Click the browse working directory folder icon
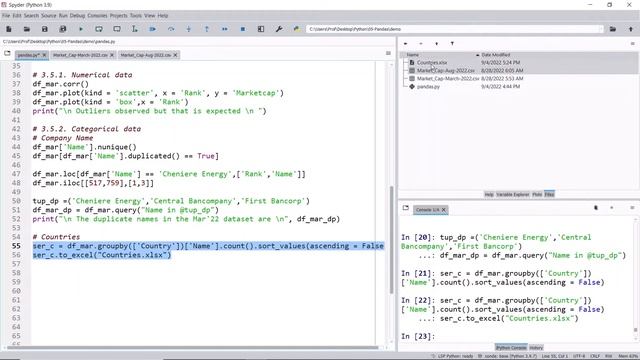640x360 pixels. pyautogui.click(x=613, y=29)
